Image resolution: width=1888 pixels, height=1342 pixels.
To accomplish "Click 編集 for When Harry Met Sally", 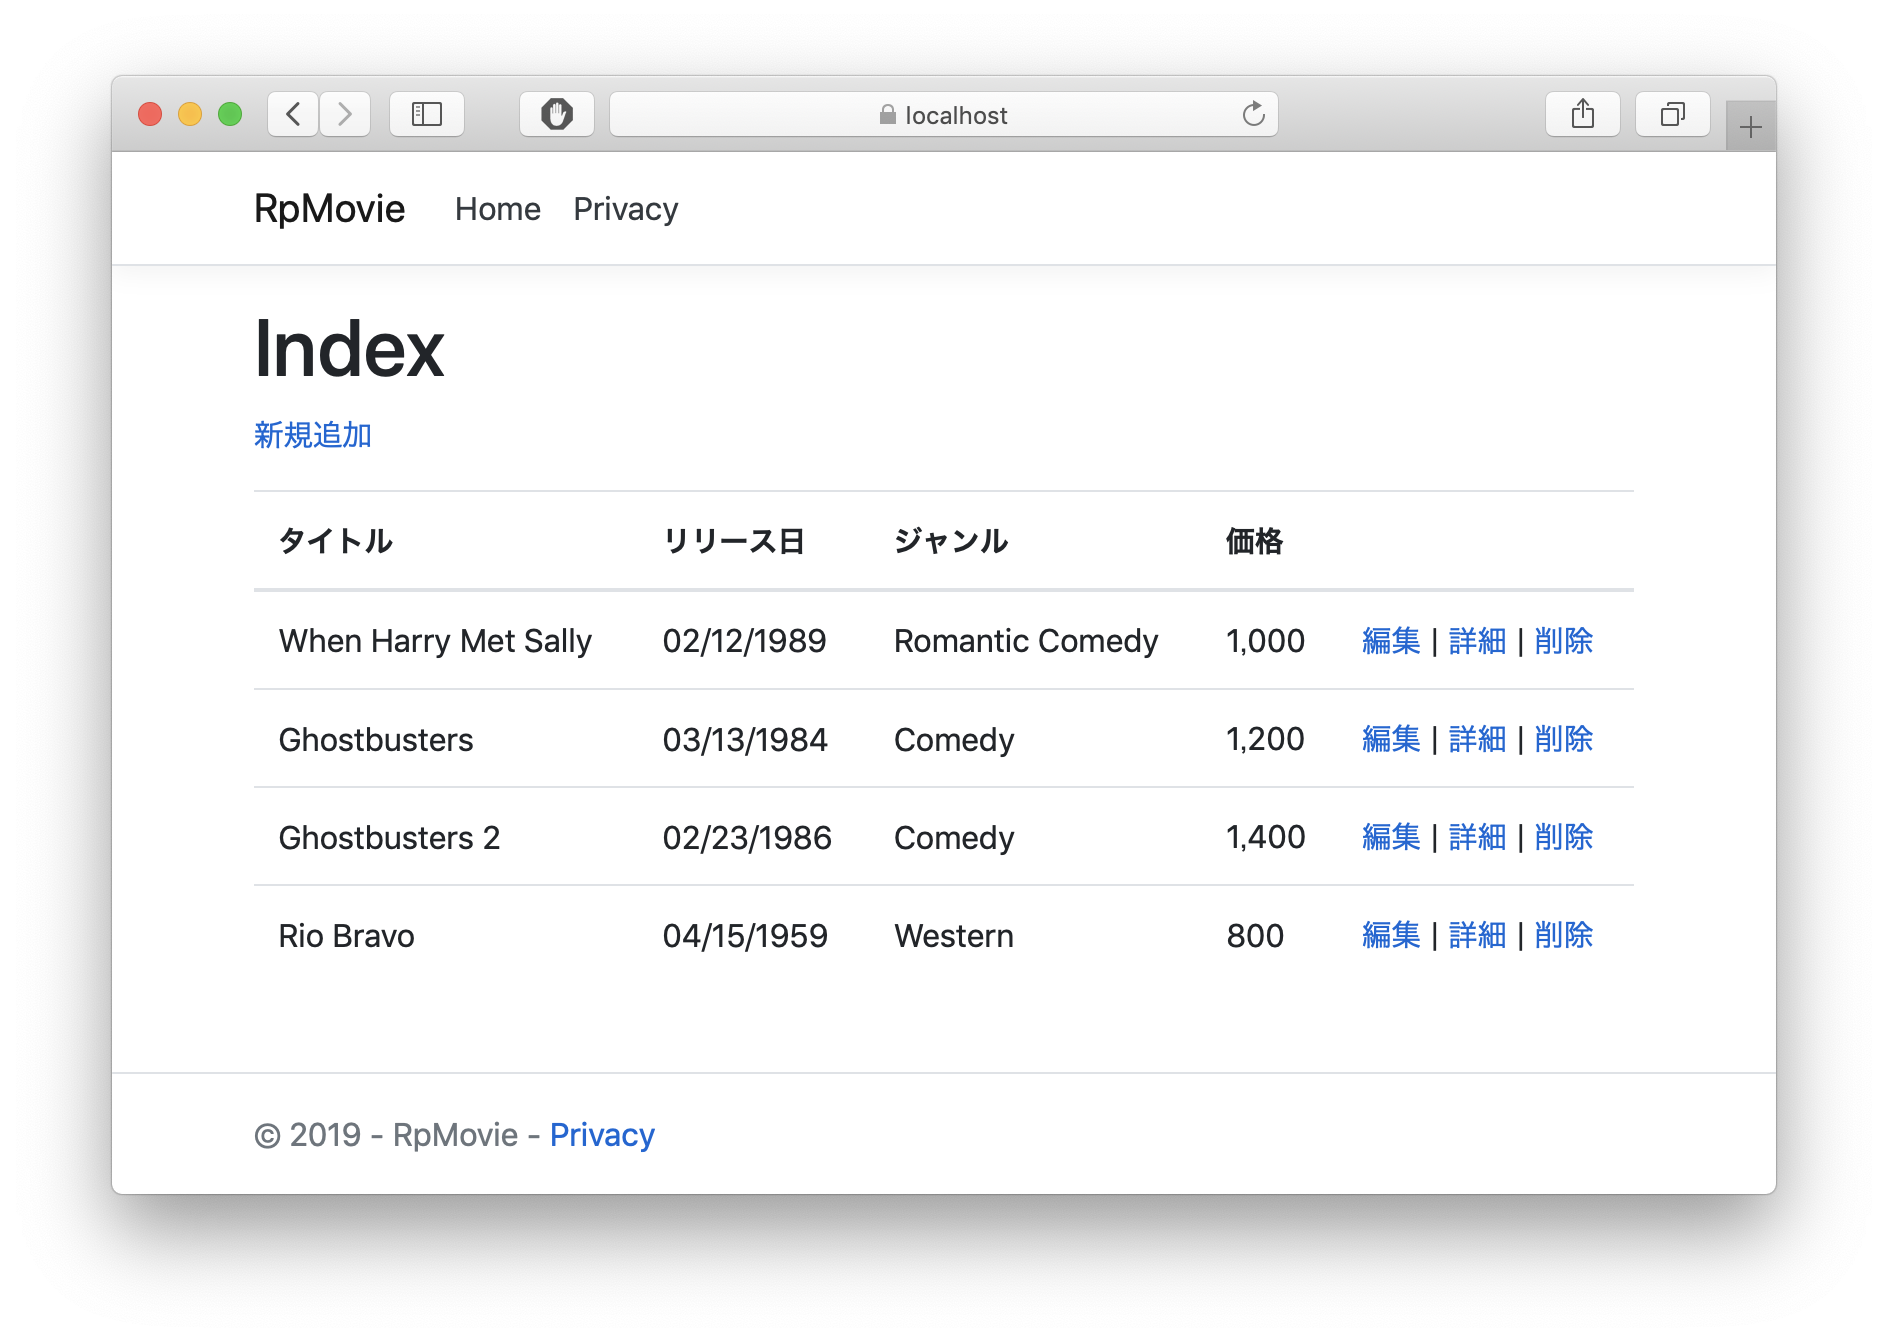I will click(1389, 641).
